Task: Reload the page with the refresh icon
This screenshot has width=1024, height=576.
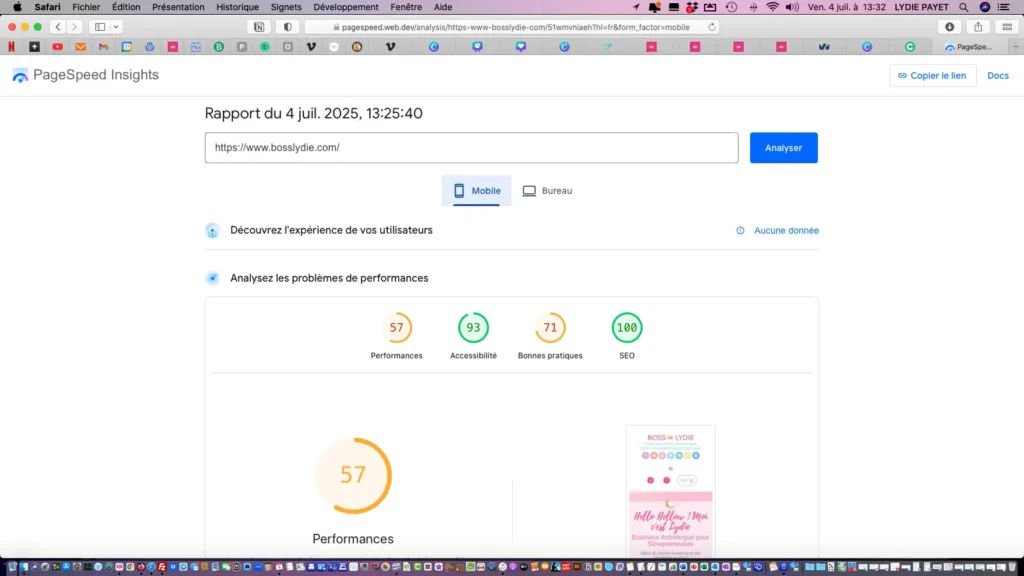Action: click(x=712, y=27)
